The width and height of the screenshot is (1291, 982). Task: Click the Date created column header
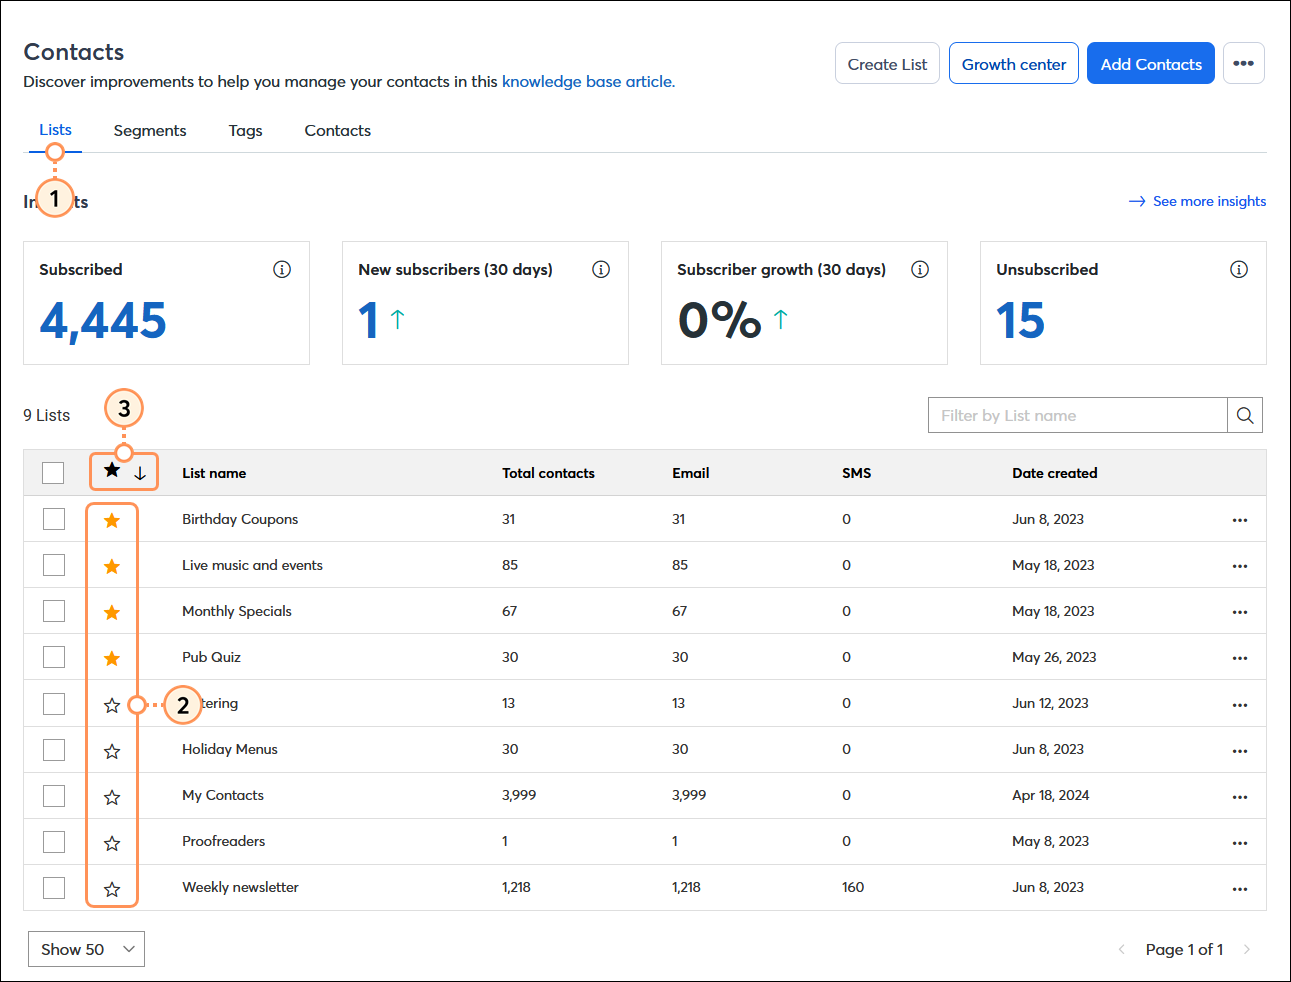click(1054, 473)
